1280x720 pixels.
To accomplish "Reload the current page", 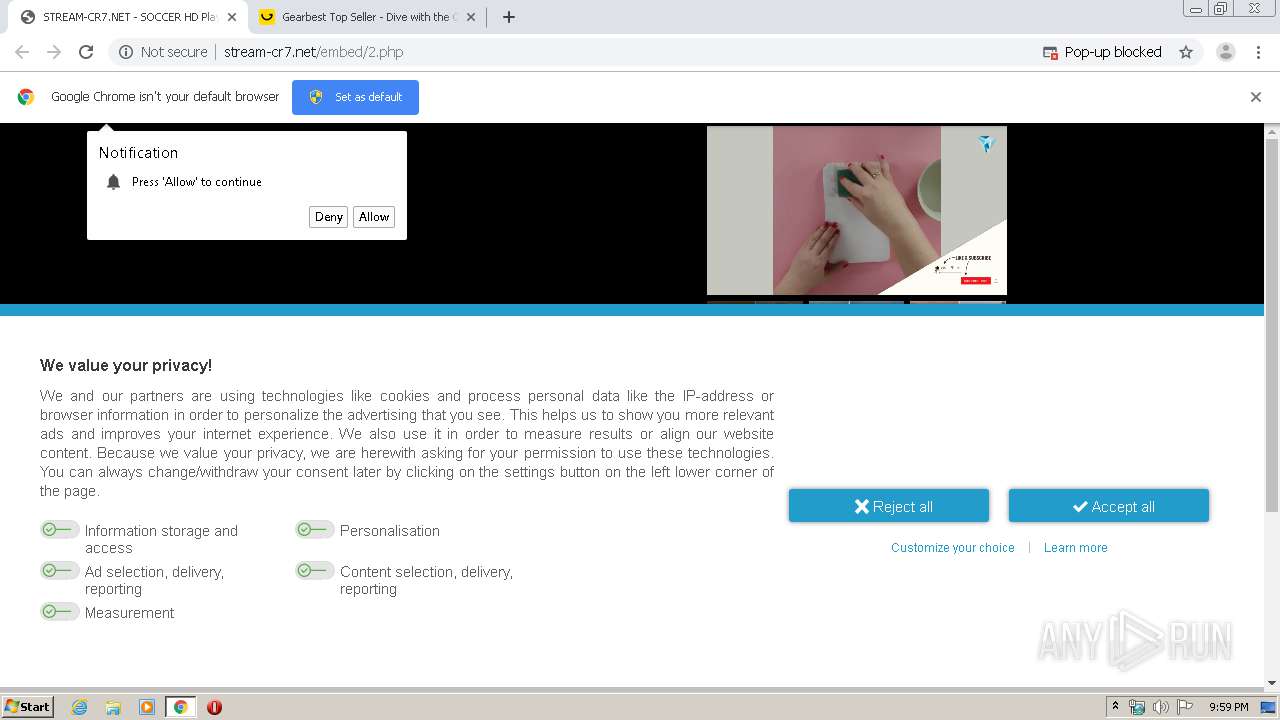I will click(x=86, y=52).
